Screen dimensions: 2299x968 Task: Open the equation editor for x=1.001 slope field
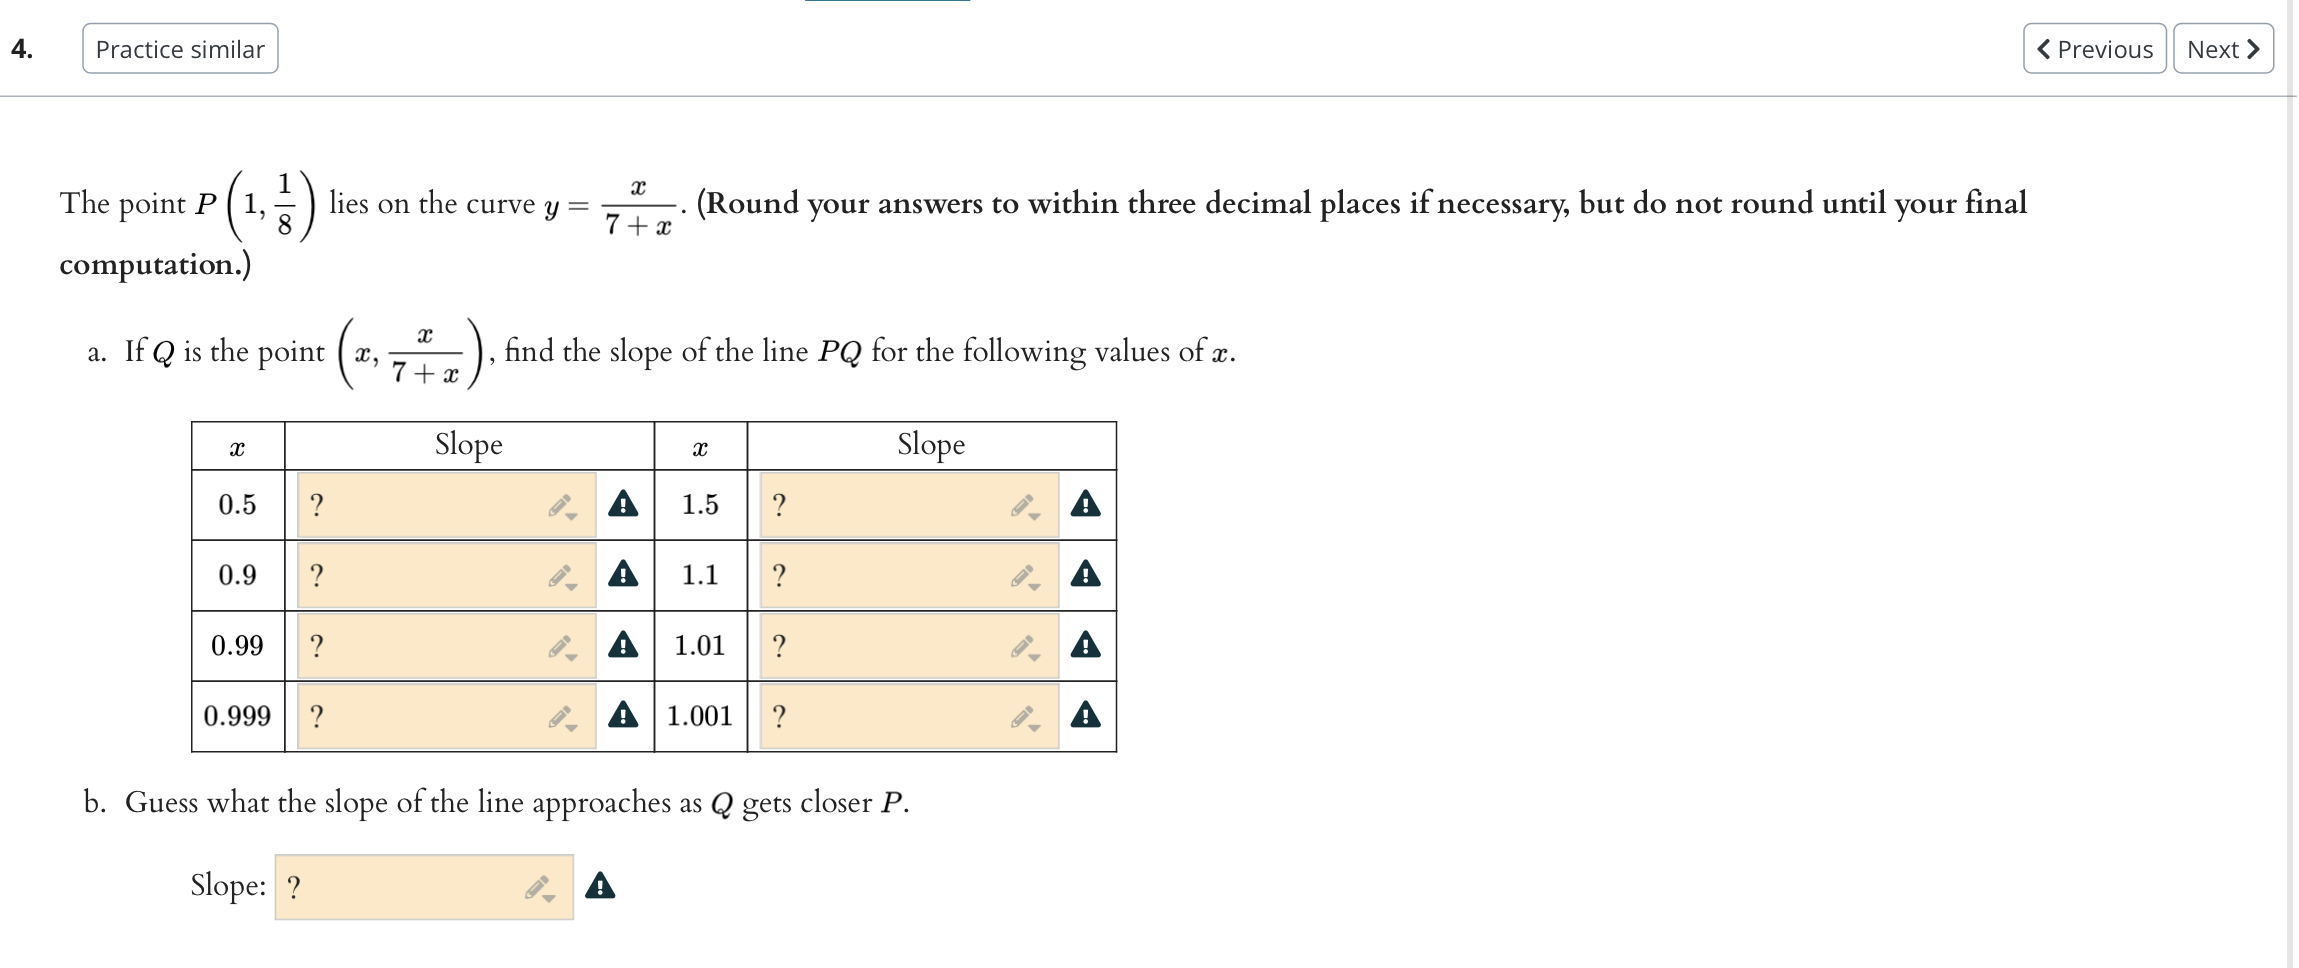1022,715
